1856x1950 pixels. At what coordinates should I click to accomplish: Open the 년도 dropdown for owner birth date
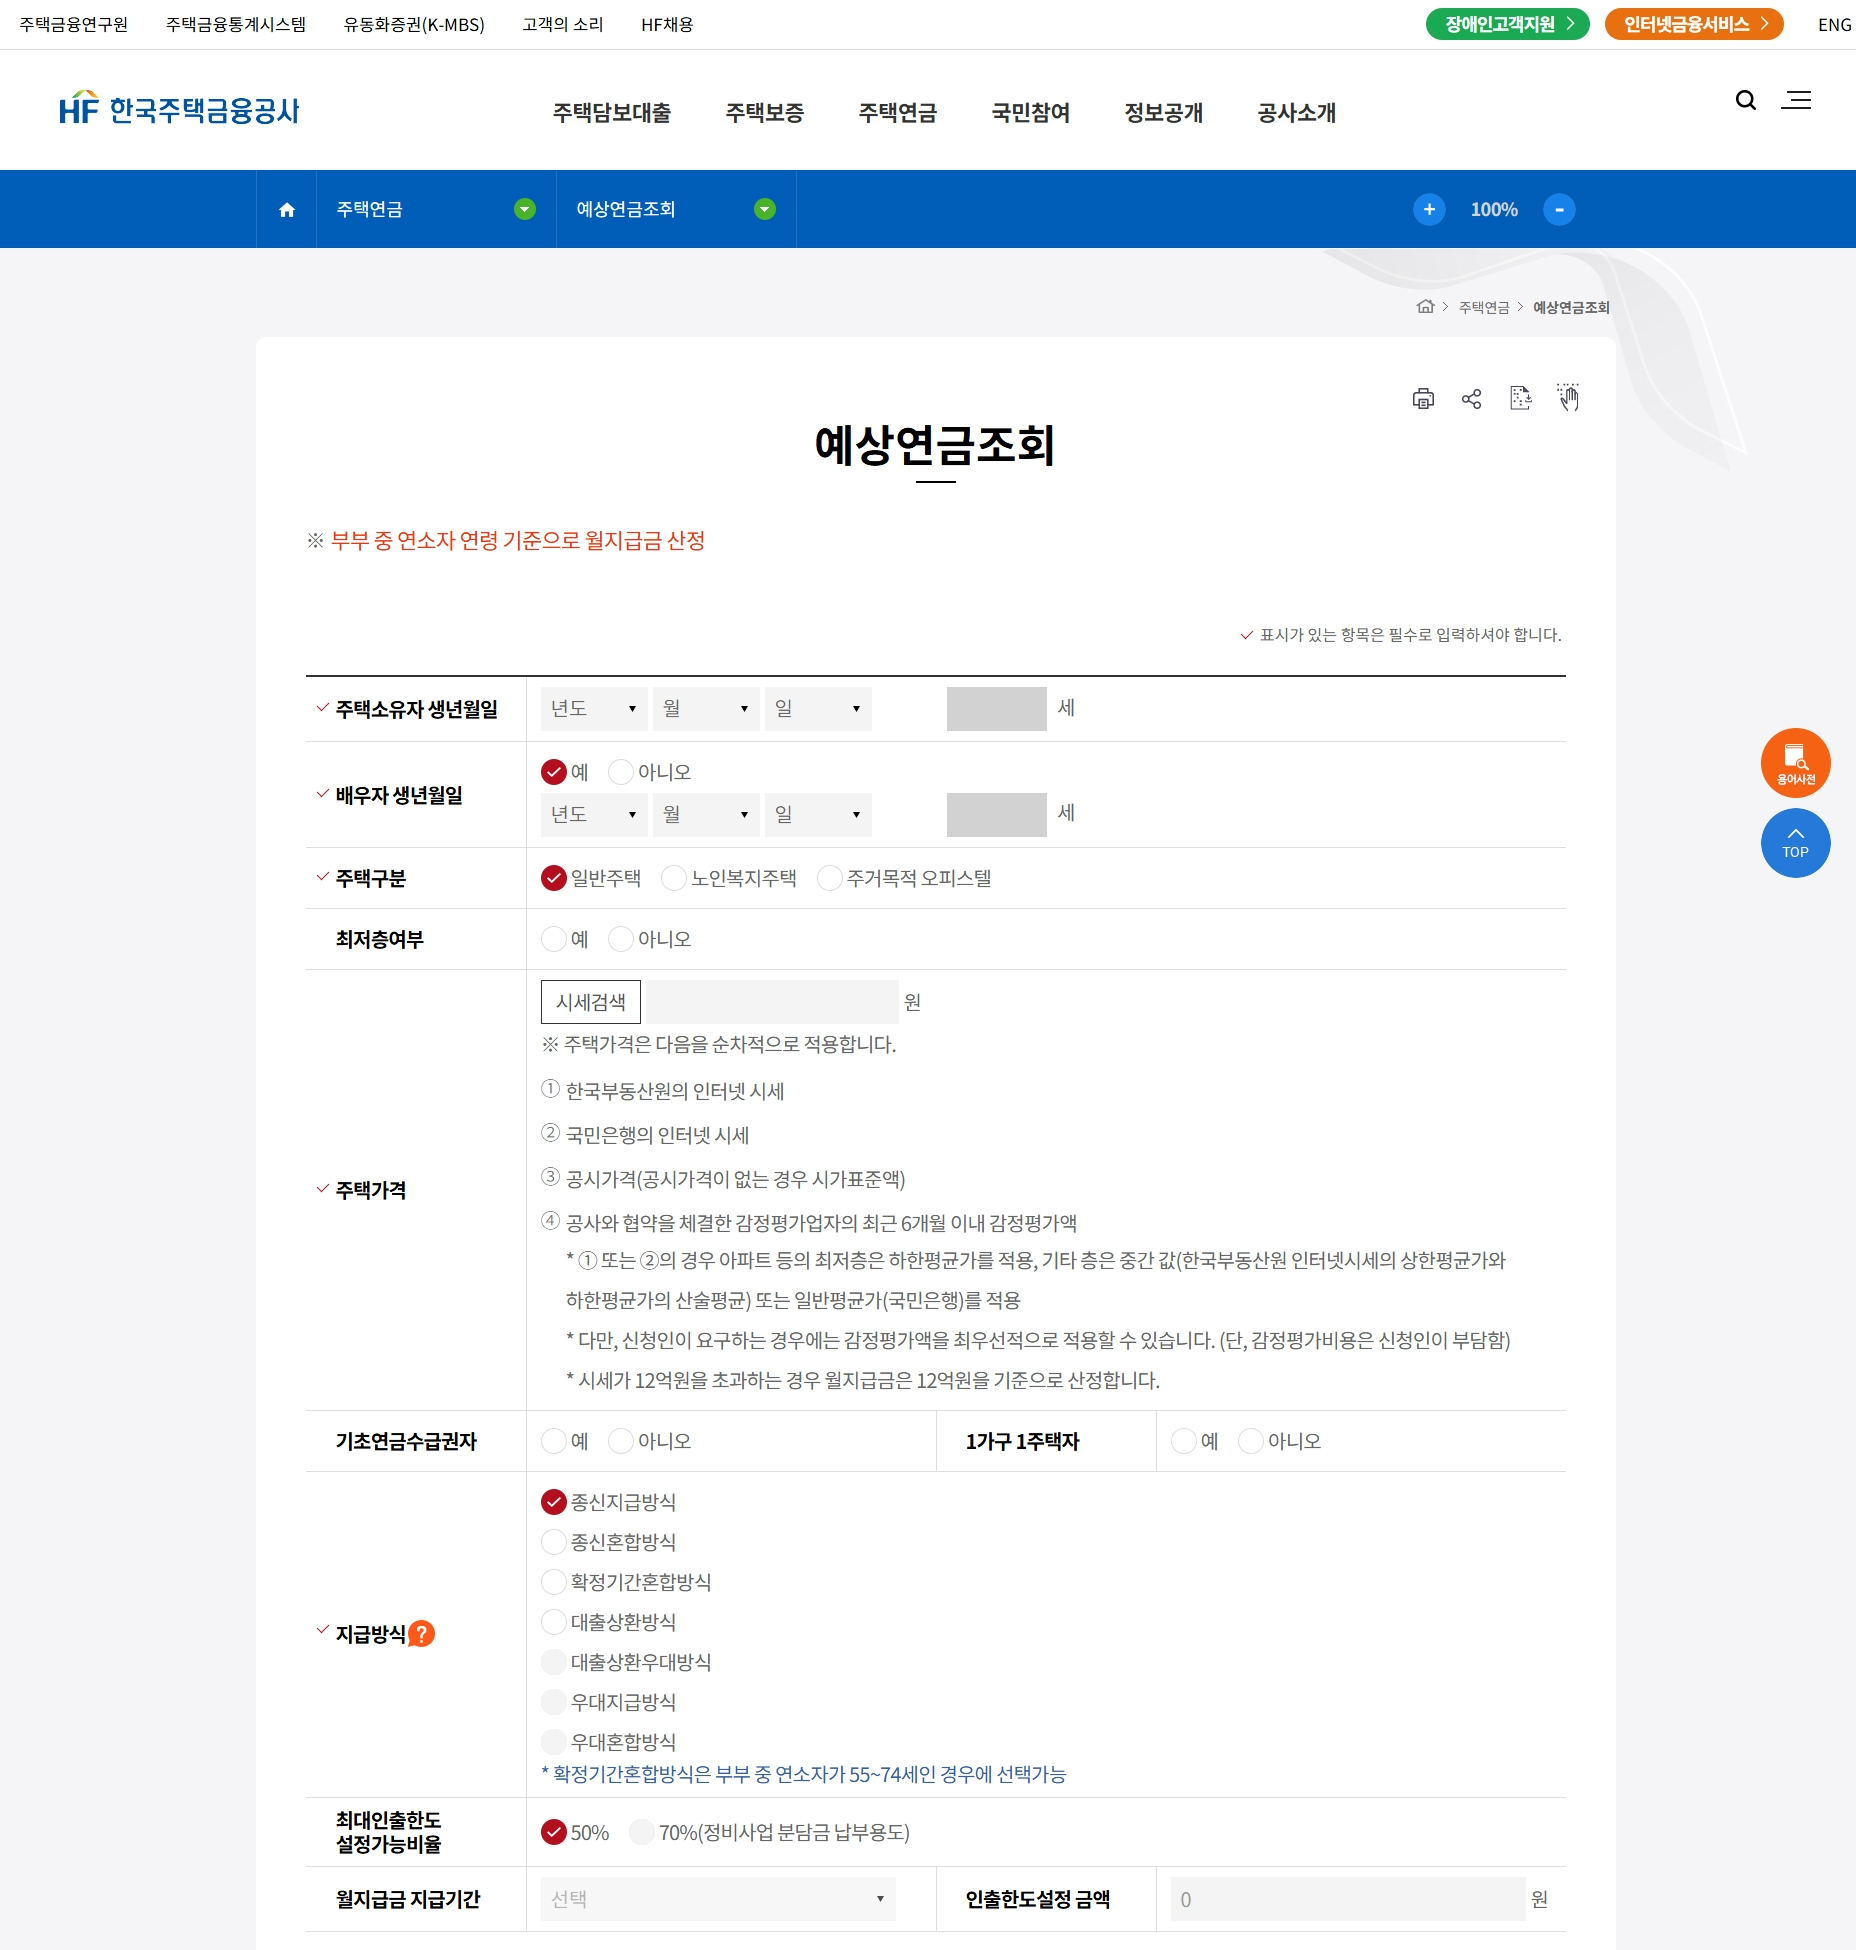pos(593,708)
